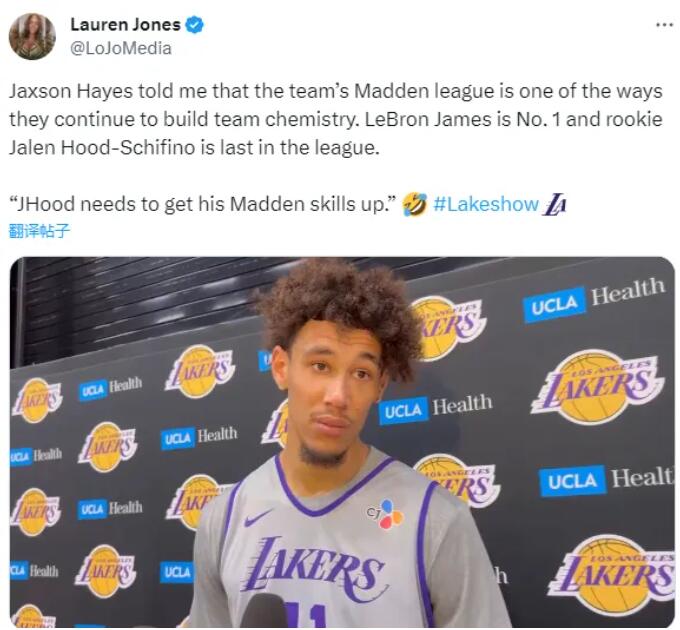This screenshot has height=630, width=680.
Task: Click the top-right UCLA Health banner logo
Action: pos(594,299)
